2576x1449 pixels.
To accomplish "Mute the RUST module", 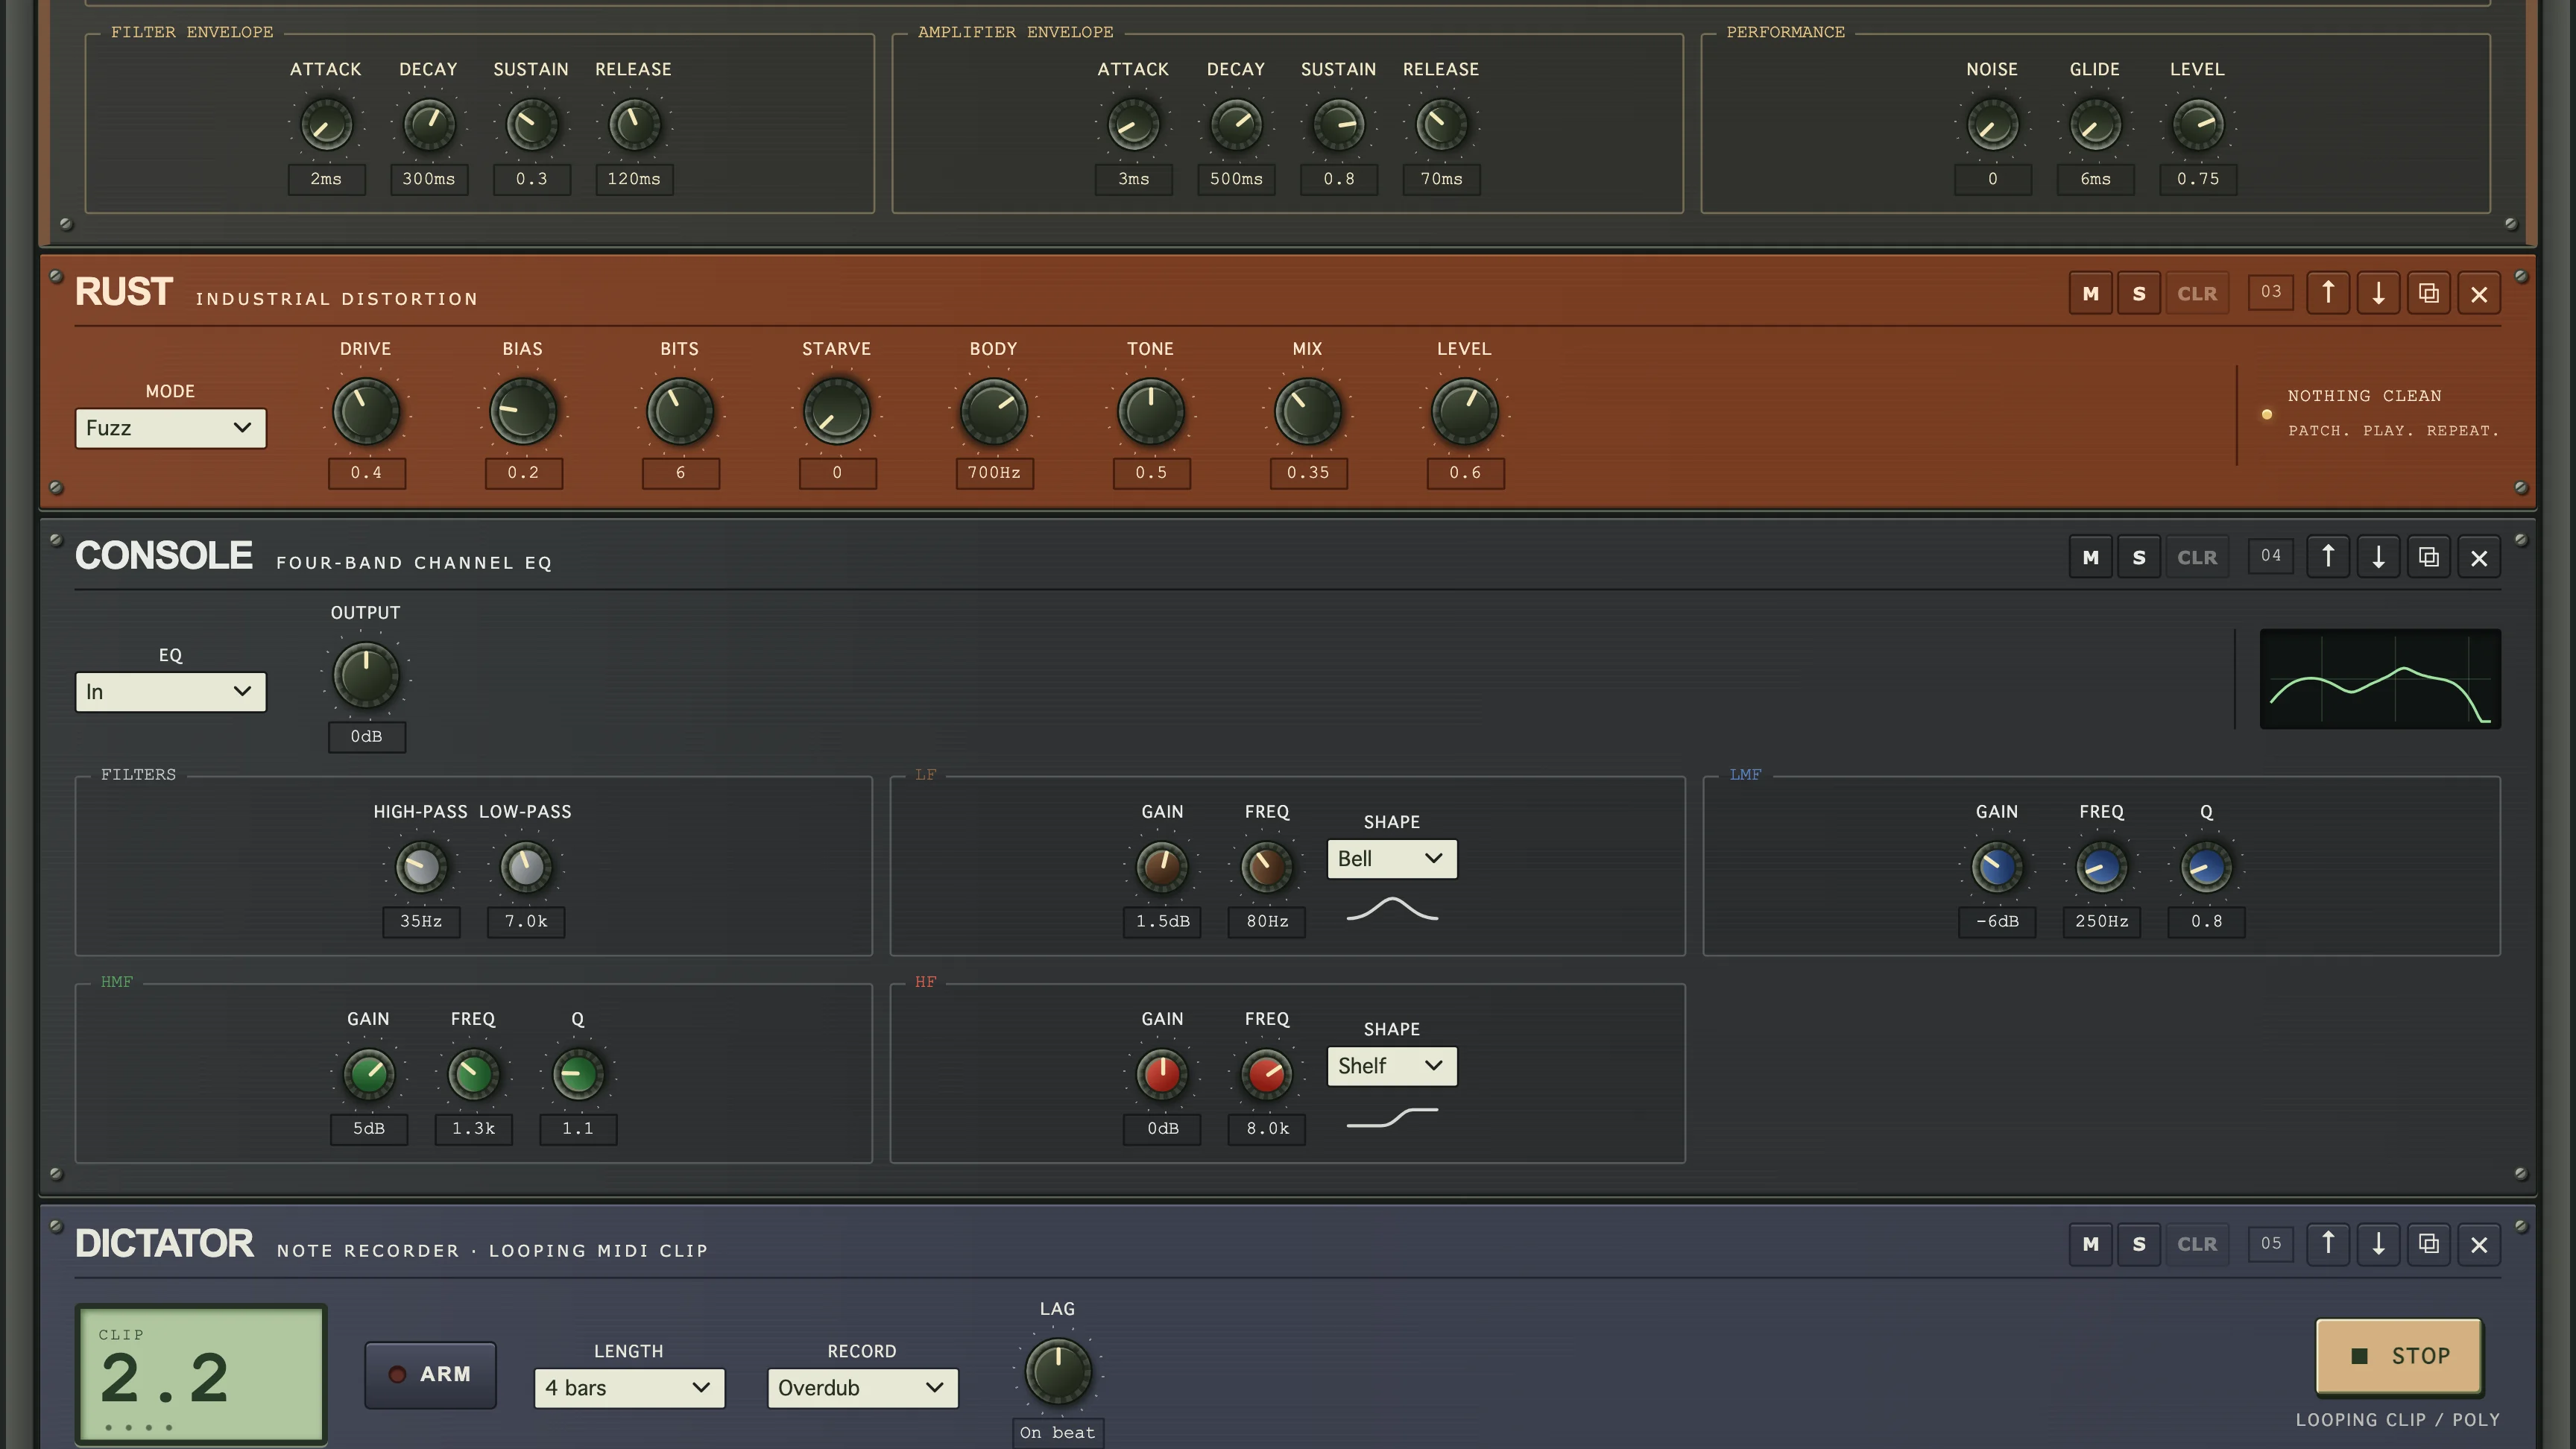I will point(2090,293).
